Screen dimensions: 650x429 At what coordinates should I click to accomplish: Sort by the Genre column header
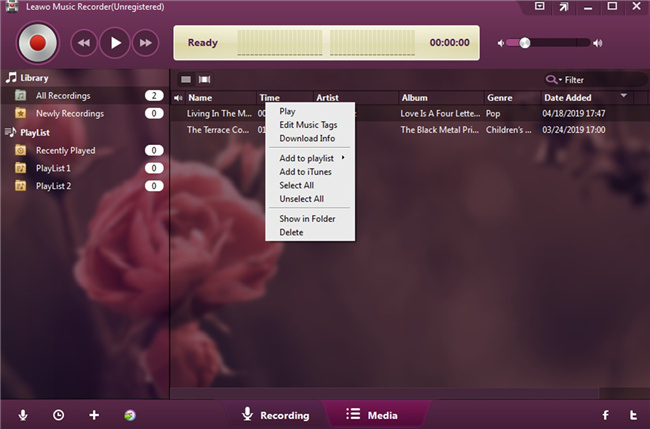pos(512,98)
